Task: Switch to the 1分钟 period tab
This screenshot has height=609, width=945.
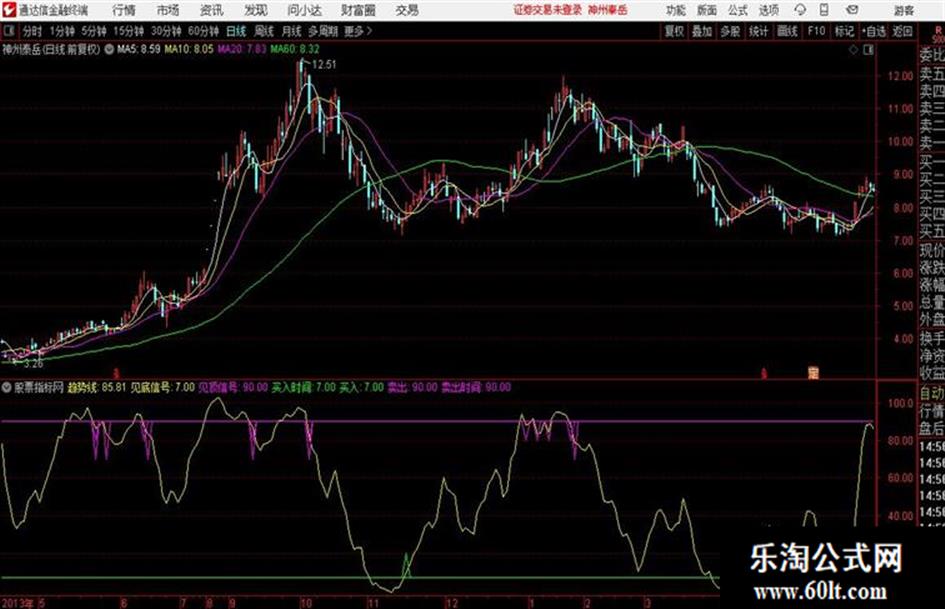Action: 62,31
